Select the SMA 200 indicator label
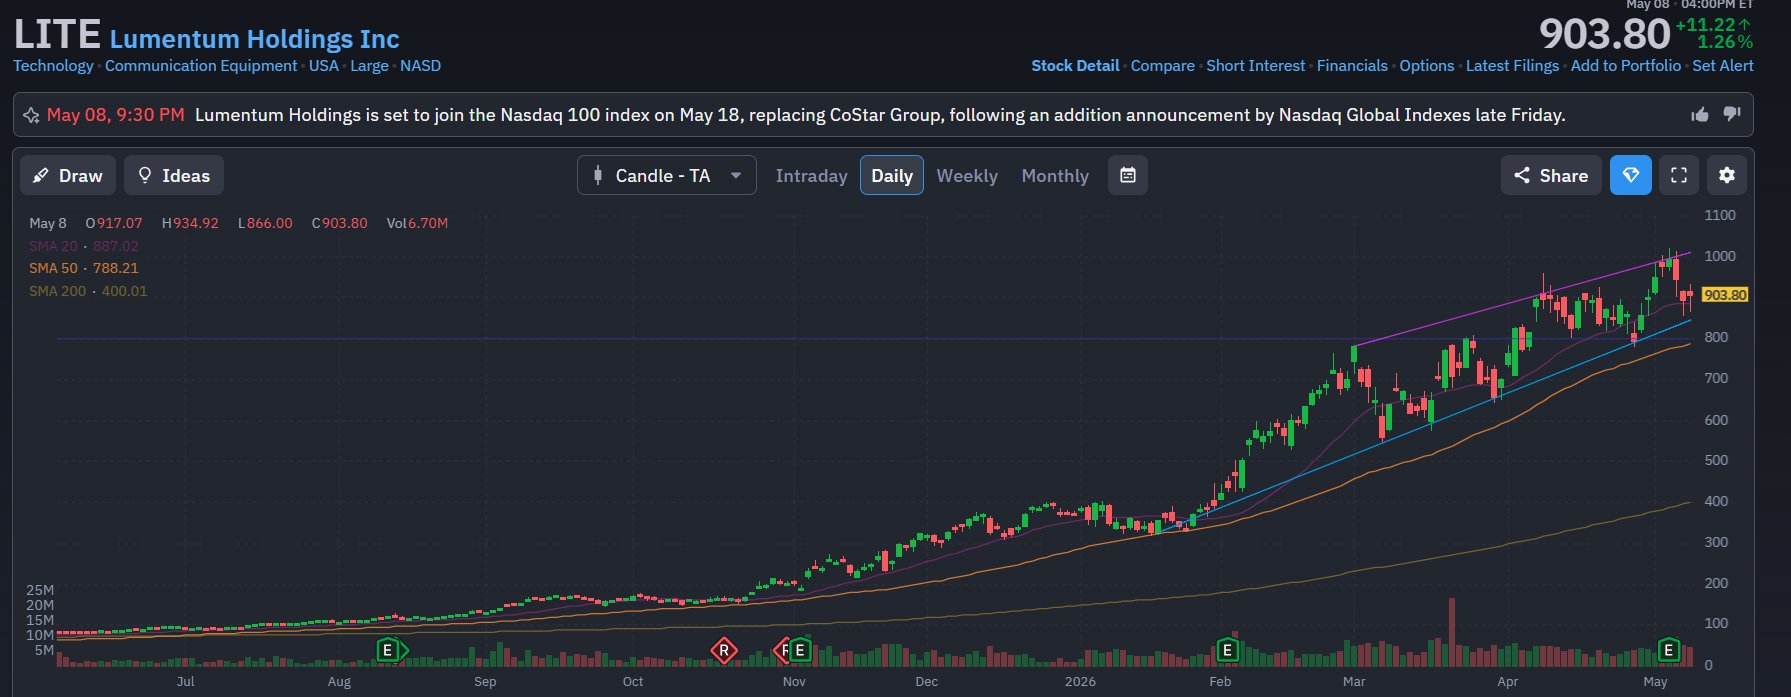The height and width of the screenshot is (697, 1791). [x=88, y=291]
